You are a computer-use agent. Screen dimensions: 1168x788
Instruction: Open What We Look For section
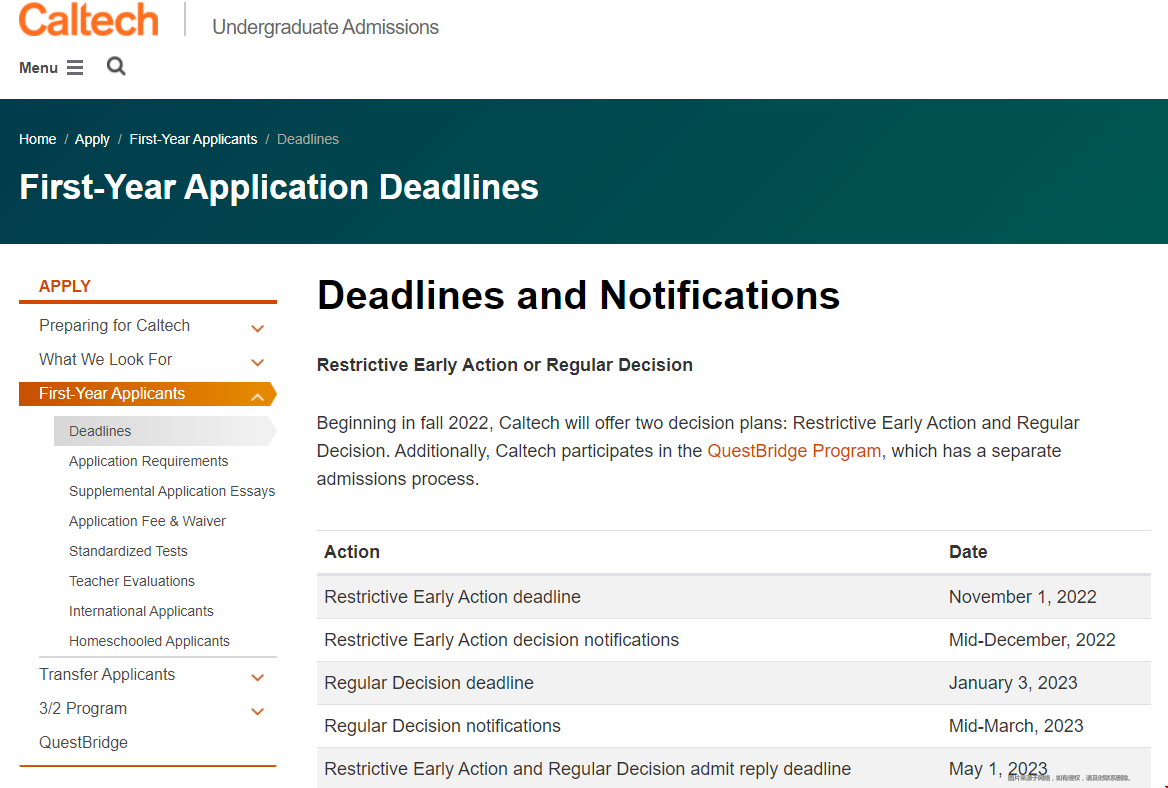pyautogui.click(x=106, y=360)
